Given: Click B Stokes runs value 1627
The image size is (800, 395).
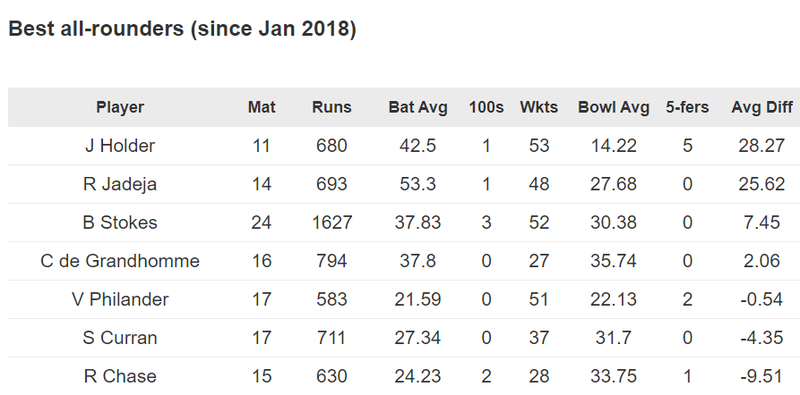Looking at the screenshot, I should (332, 223).
